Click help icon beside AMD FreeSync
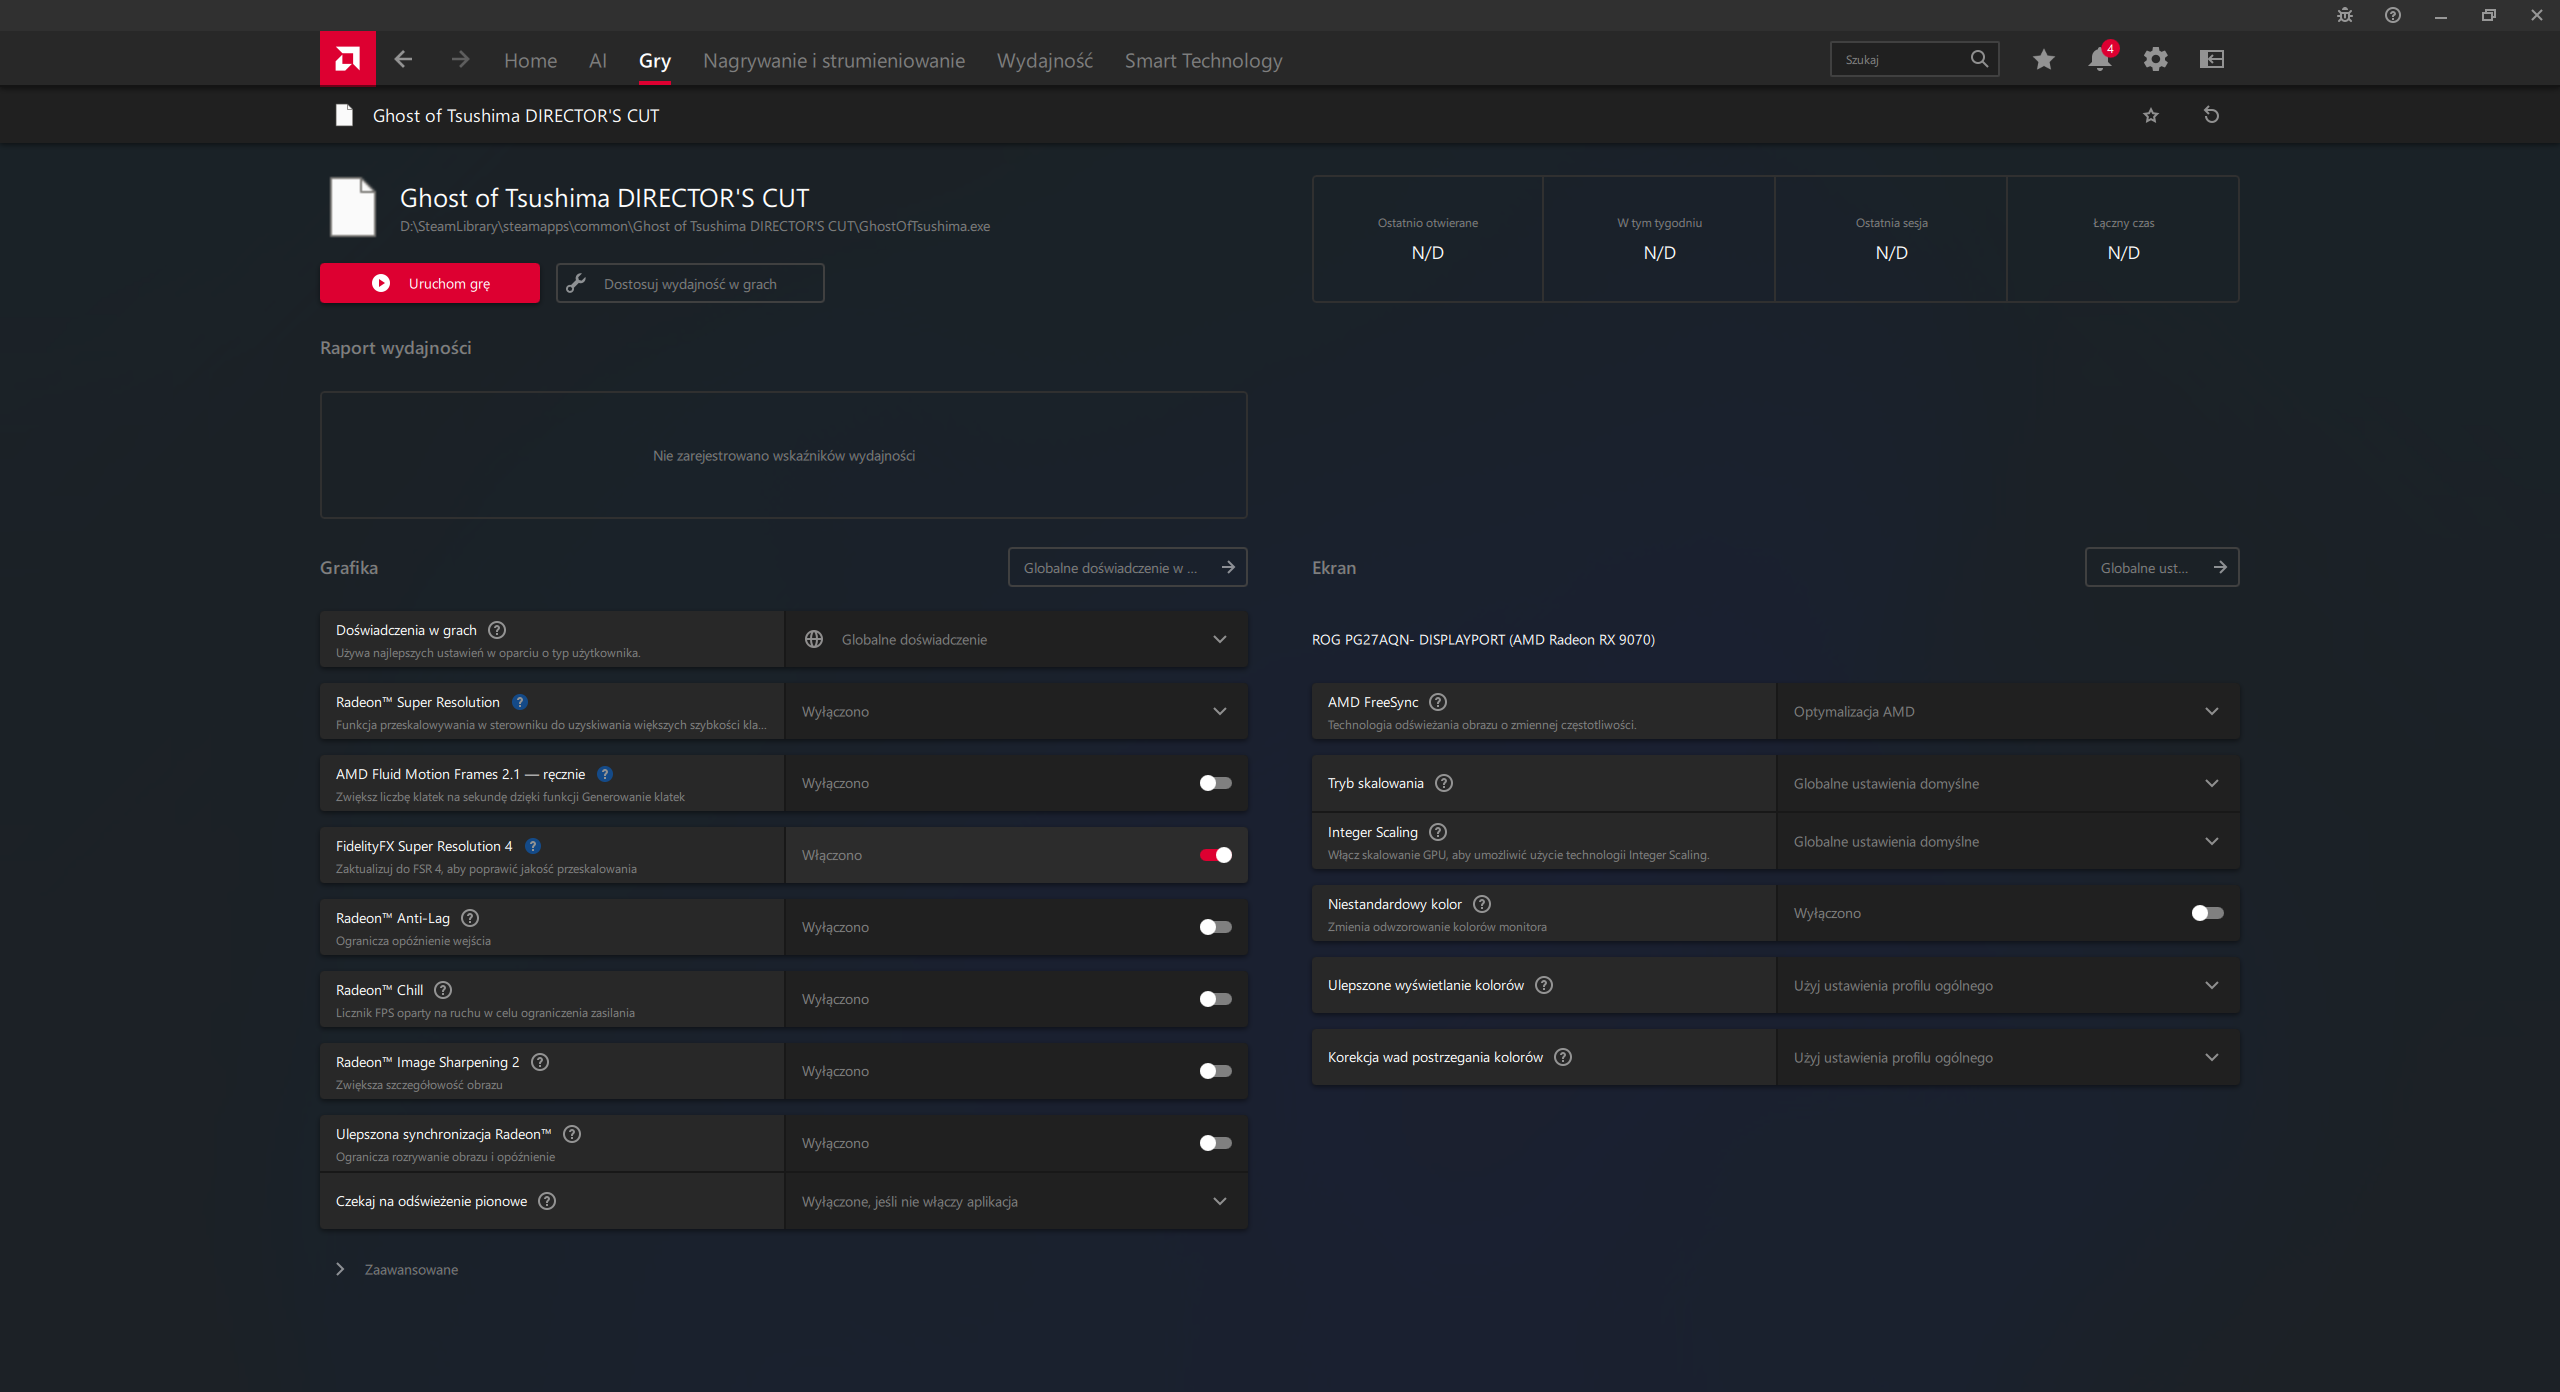The height and width of the screenshot is (1392, 2560). point(1438,702)
